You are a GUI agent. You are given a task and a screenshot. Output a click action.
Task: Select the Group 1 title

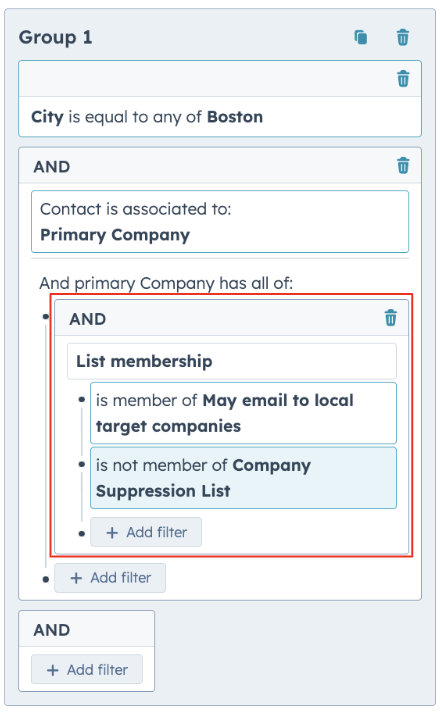[55, 37]
